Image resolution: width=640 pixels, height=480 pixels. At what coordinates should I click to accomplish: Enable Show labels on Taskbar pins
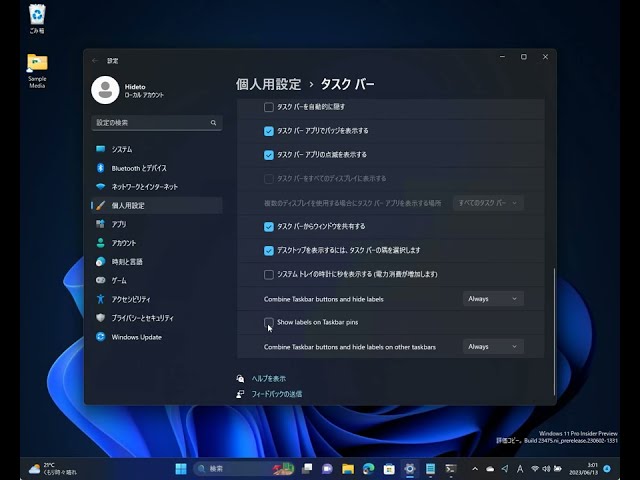coord(269,322)
